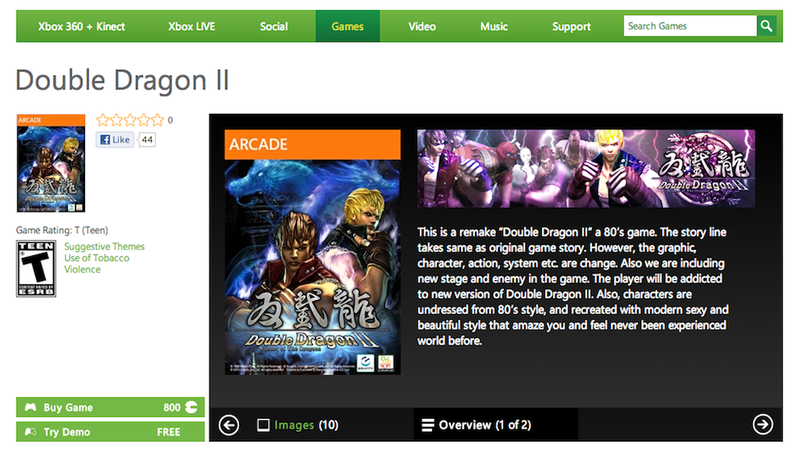Click the Facebook Like button
This screenshot has width=800, height=450.
pos(115,140)
